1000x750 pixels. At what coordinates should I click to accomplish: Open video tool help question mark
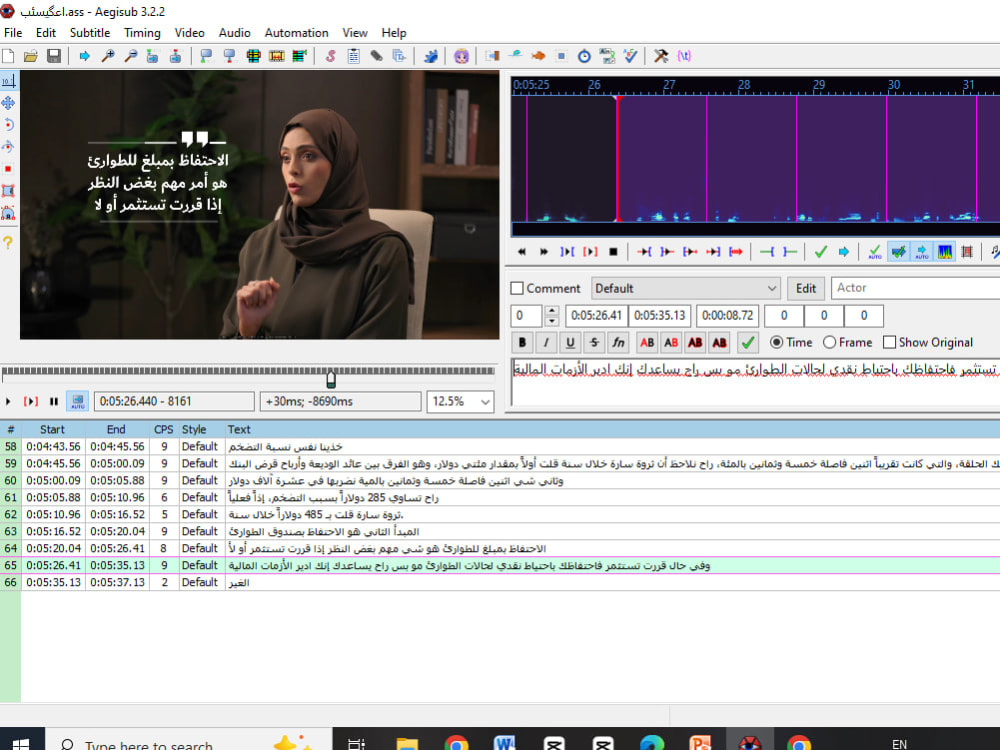pos(8,242)
